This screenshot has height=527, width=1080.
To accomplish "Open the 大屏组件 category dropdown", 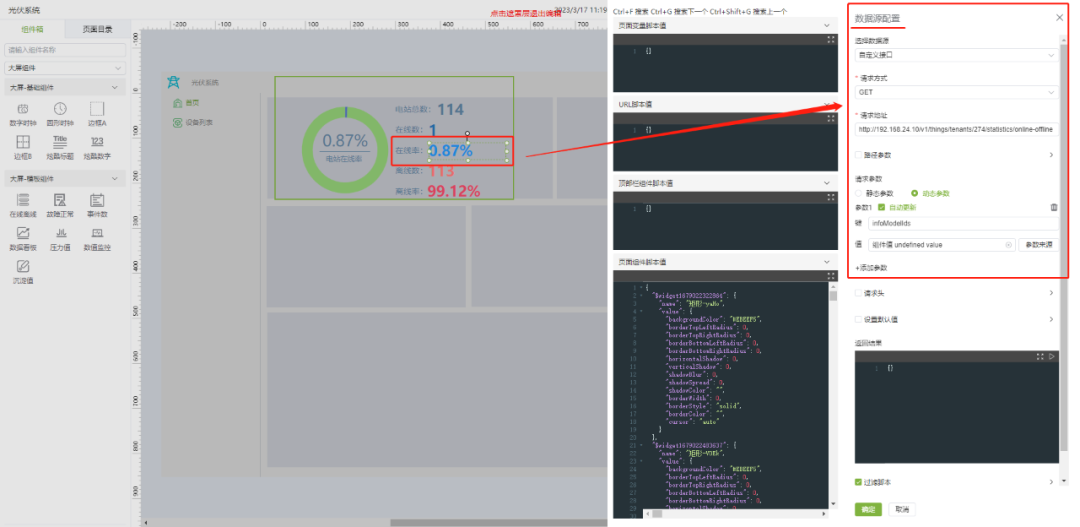I will click(x=65, y=68).
